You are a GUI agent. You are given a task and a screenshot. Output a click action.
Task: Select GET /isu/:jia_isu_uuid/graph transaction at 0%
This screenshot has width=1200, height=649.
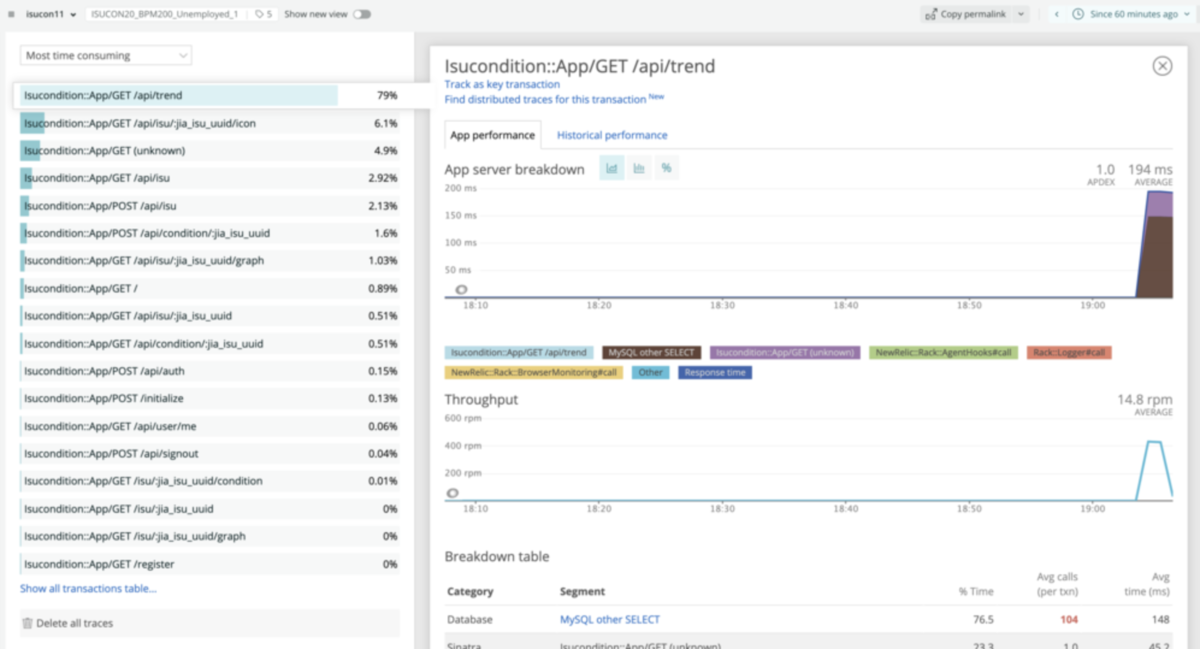[x=210, y=536]
